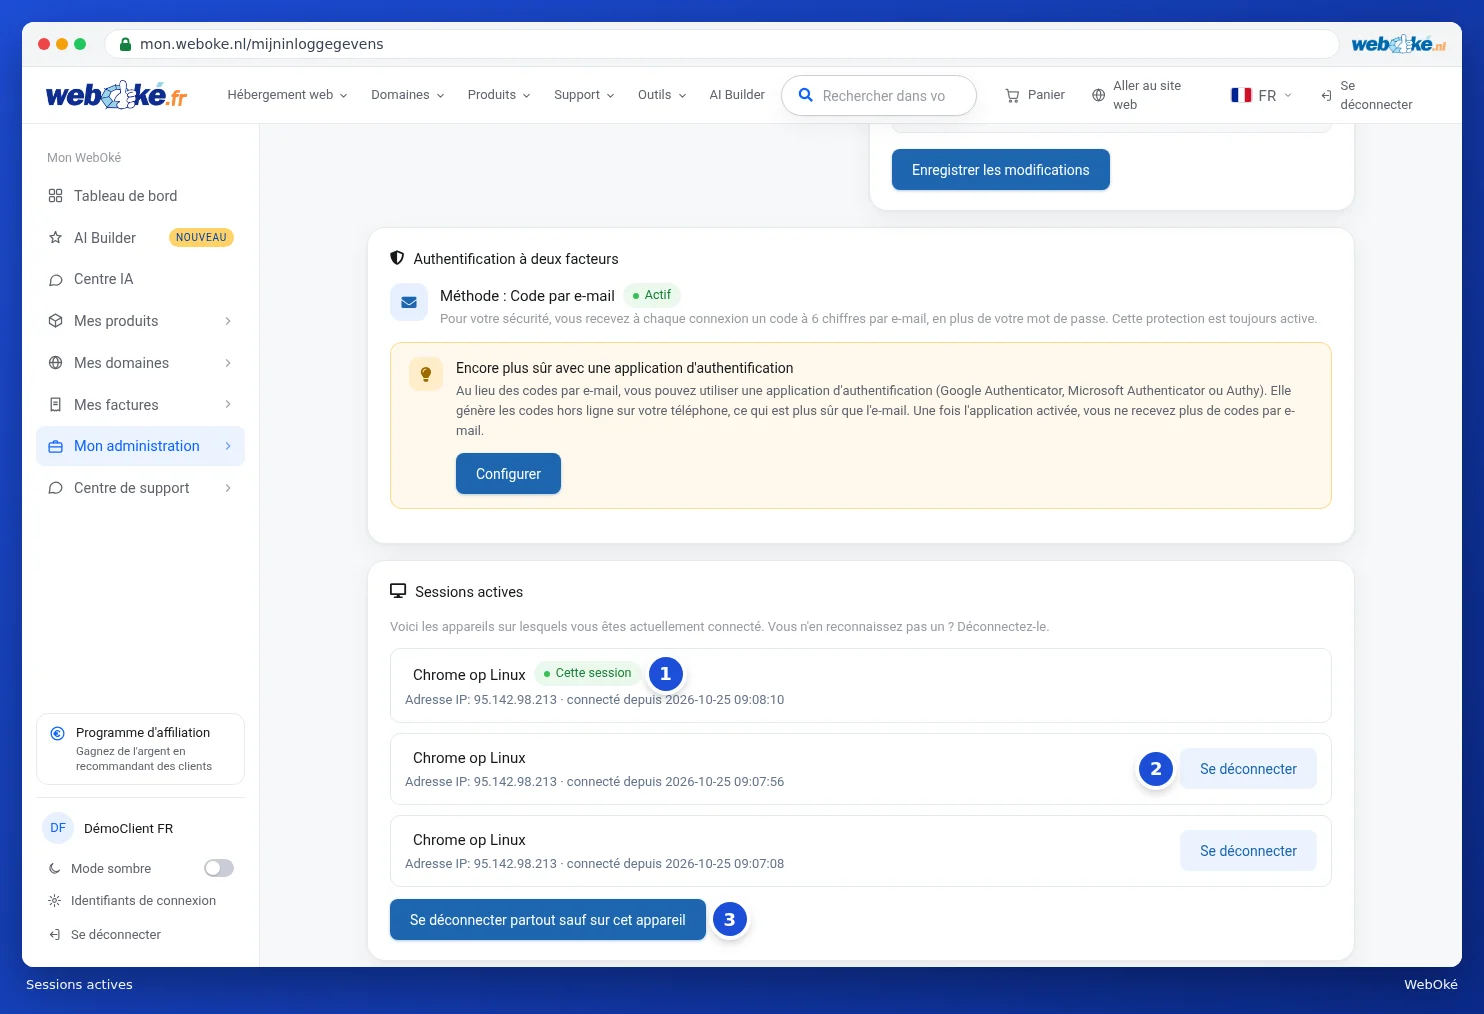Click the envelope icon beside Méthode
The image size is (1484, 1014).
click(x=409, y=302)
